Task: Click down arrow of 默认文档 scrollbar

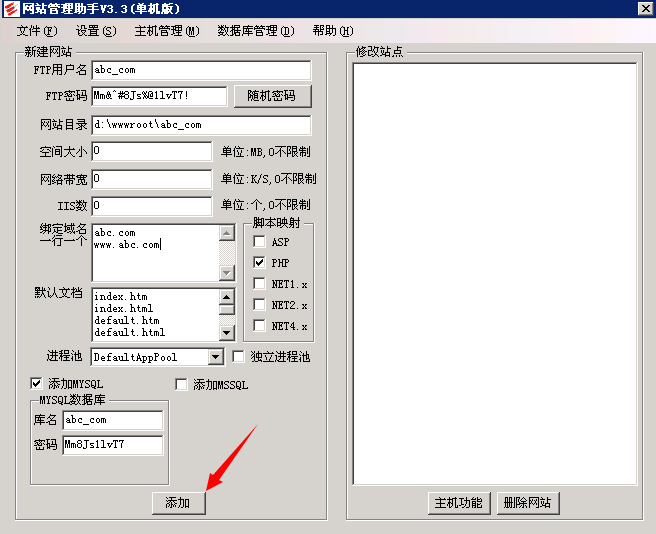Action: pos(226,333)
